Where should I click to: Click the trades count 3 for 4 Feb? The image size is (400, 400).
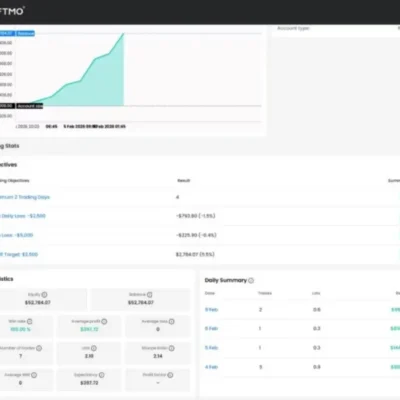pos(260,367)
